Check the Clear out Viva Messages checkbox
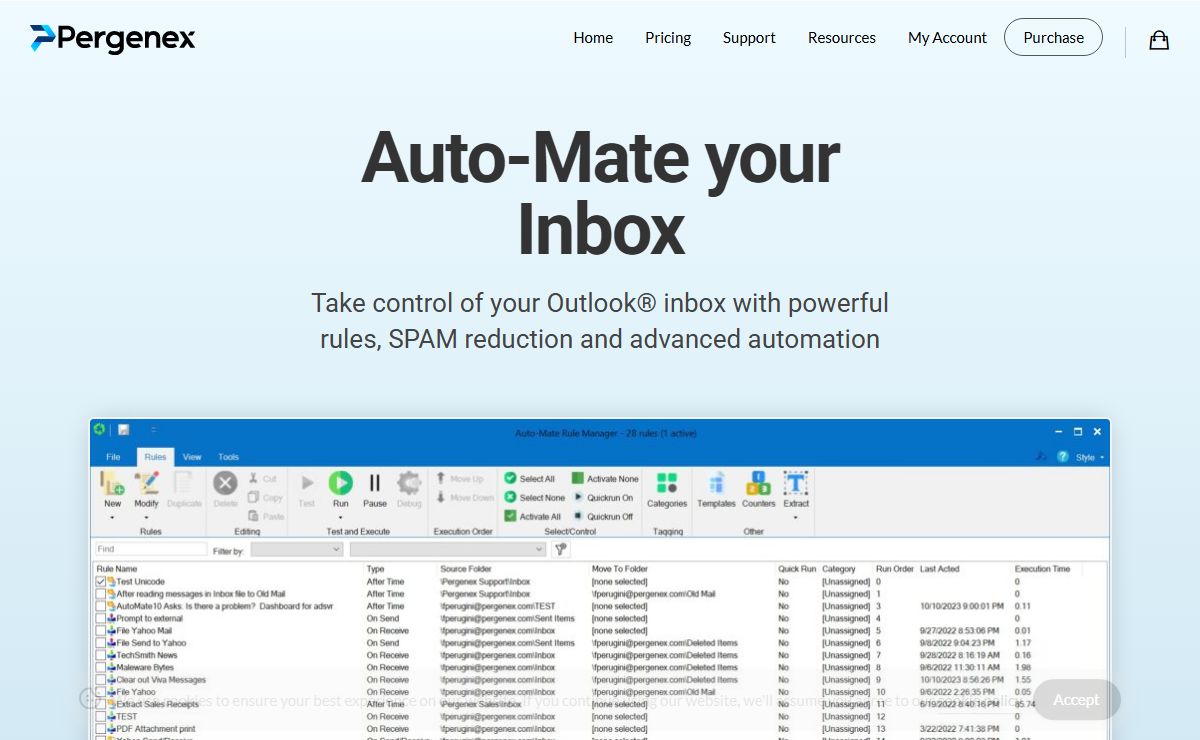 coord(100,680)
